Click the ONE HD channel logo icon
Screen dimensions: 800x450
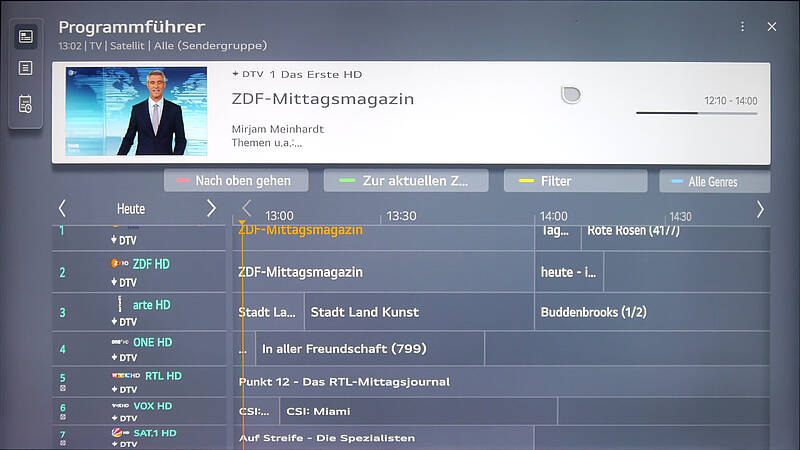tap(120, 342)
